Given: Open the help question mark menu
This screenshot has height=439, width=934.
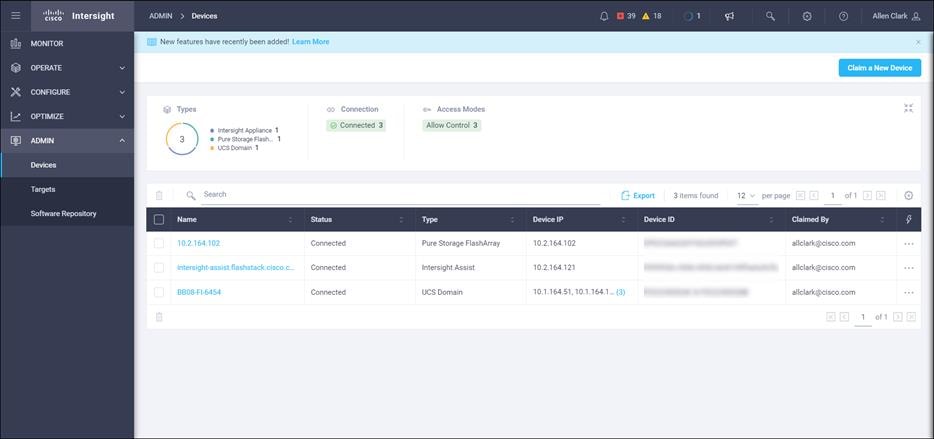Looking at the screenshot, I should coord(843,16).
